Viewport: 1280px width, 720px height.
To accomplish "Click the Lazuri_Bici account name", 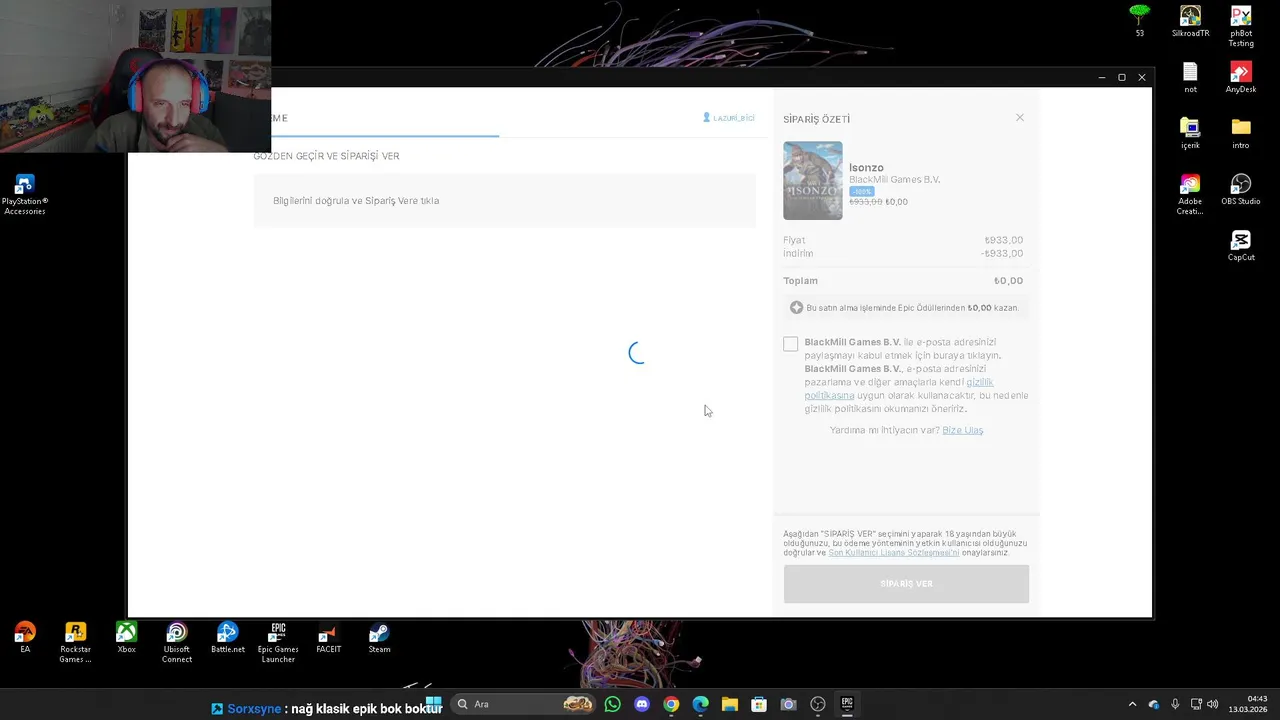I will click(x=729, y=118).
